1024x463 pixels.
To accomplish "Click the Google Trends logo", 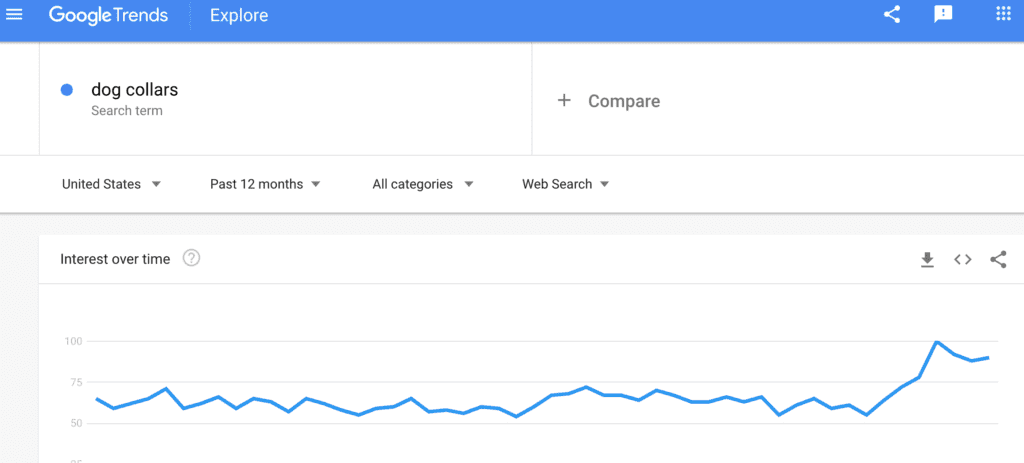I will coord(108,15).
